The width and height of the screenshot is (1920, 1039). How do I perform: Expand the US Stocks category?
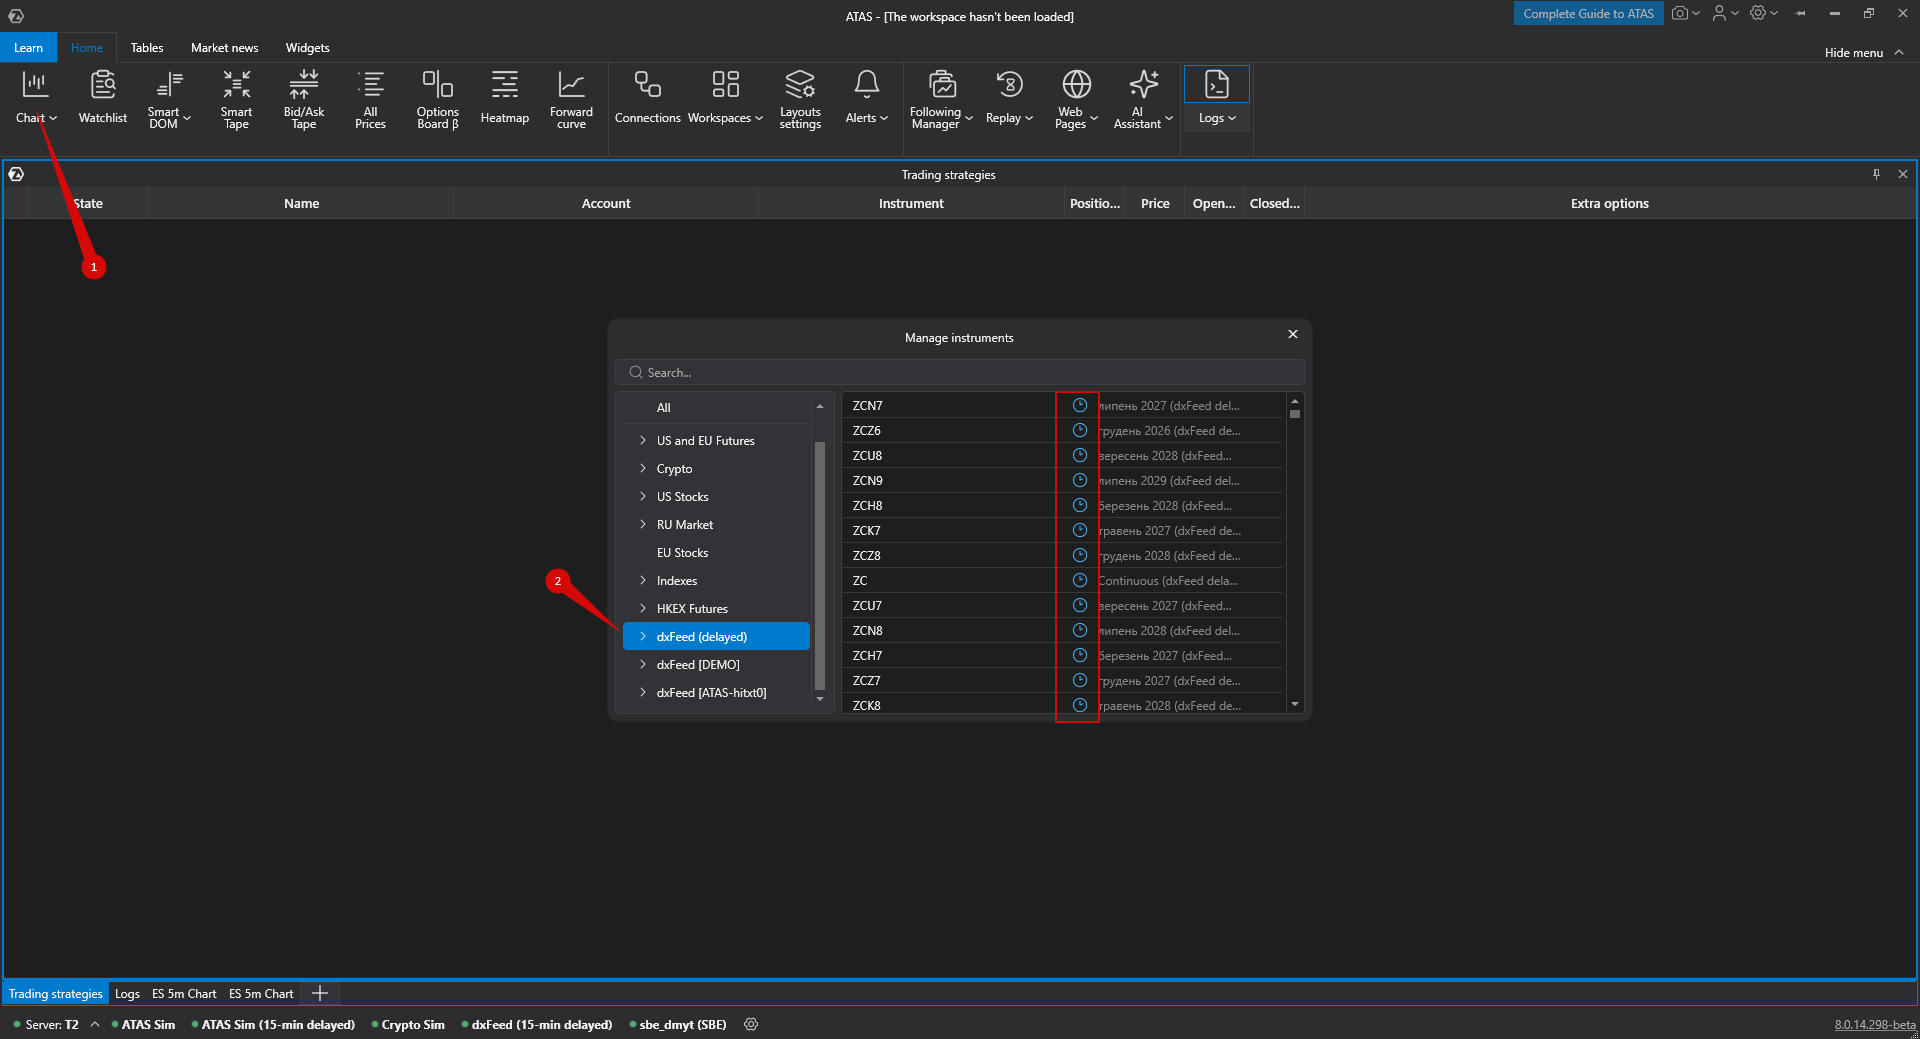(x=643, y=496)
